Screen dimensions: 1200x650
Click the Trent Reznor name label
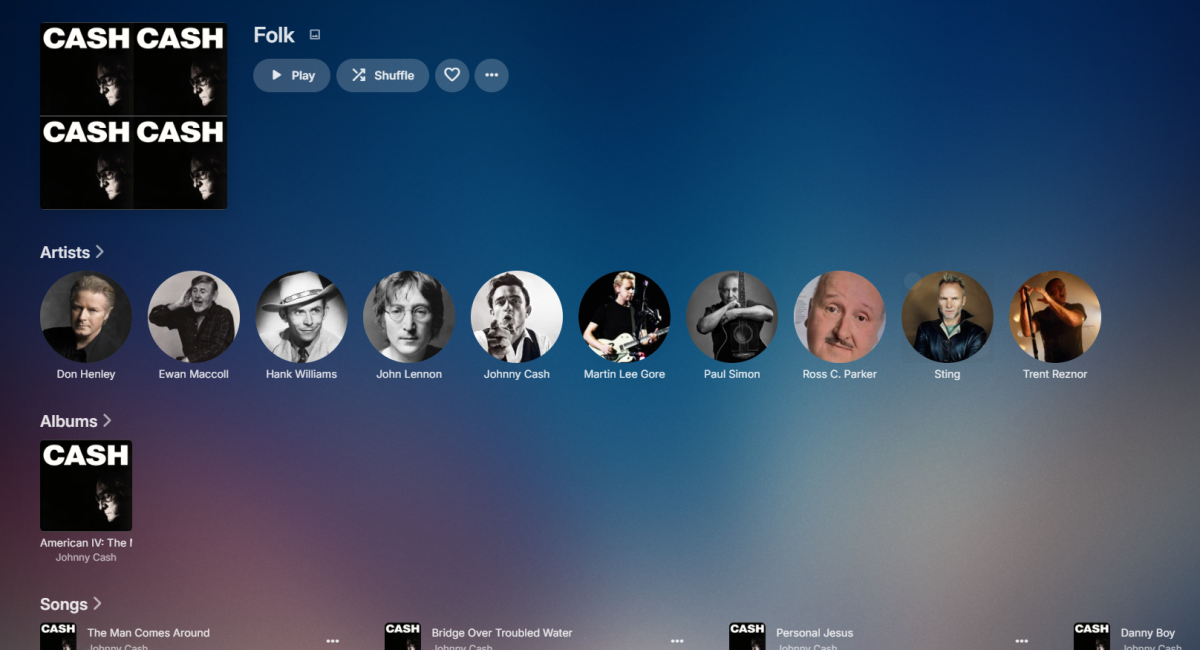(x=1055, y=374)
